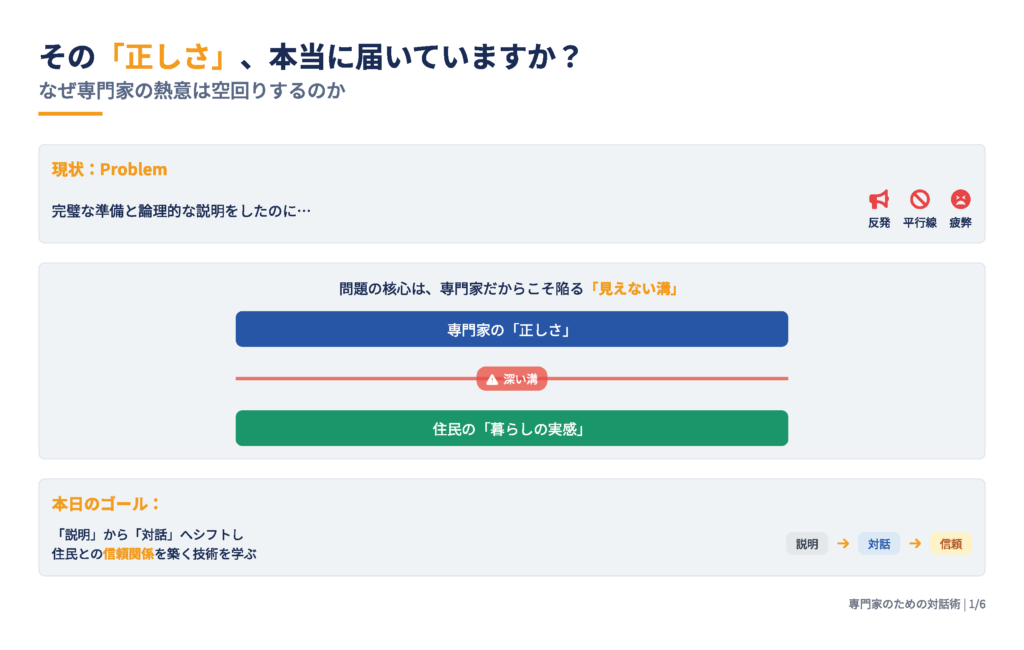Select the green 住民の「暮らしの実感」 bar
1024x650 pixels.
(x=511, y=429)
